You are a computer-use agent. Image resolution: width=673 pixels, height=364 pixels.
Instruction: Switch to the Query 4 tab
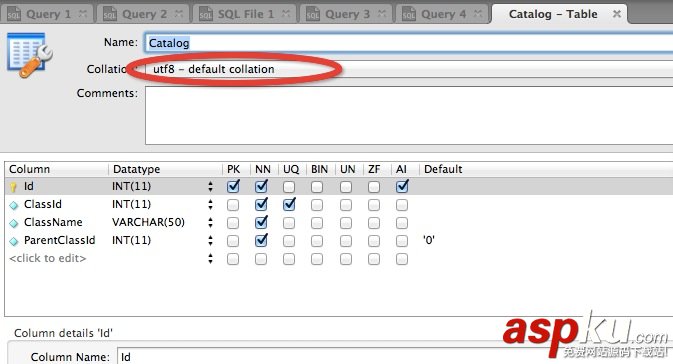[442, 14]
